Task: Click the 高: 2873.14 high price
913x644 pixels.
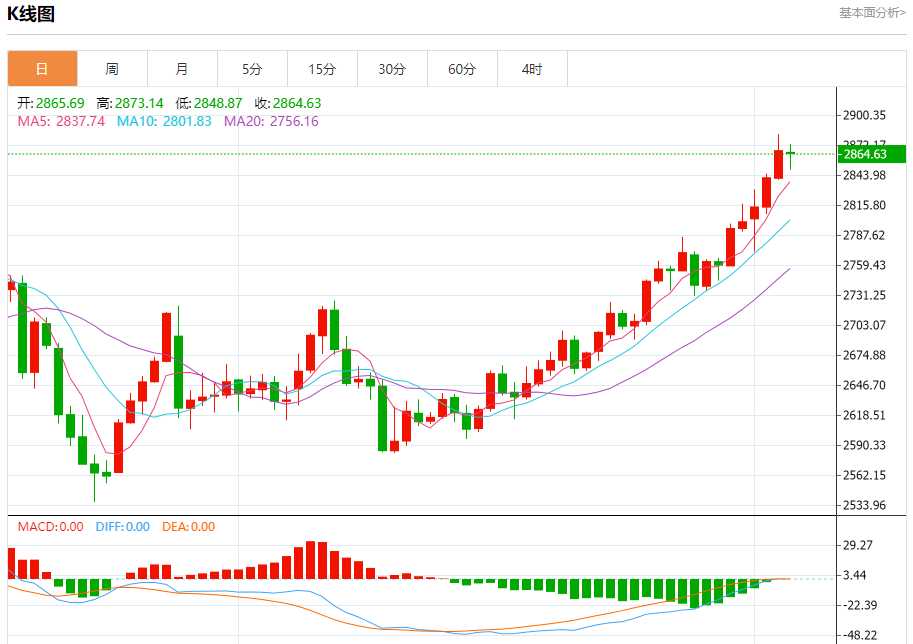Action: (x=130, y=103)
